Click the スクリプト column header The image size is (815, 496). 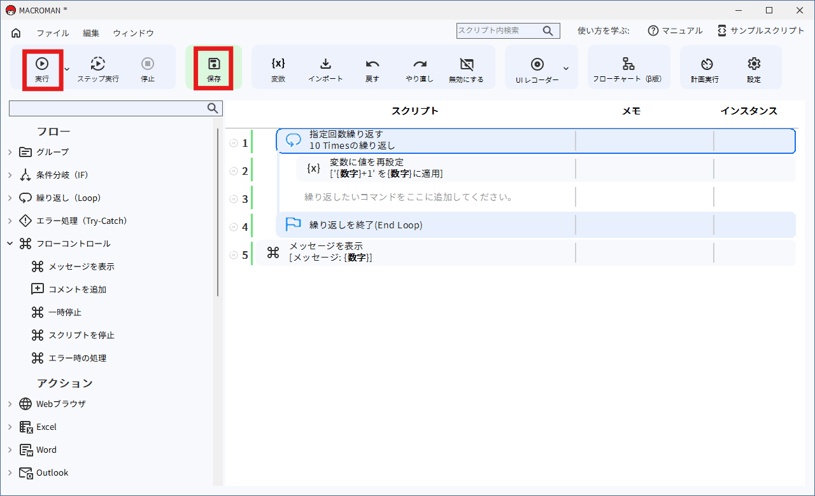point(415,111)
